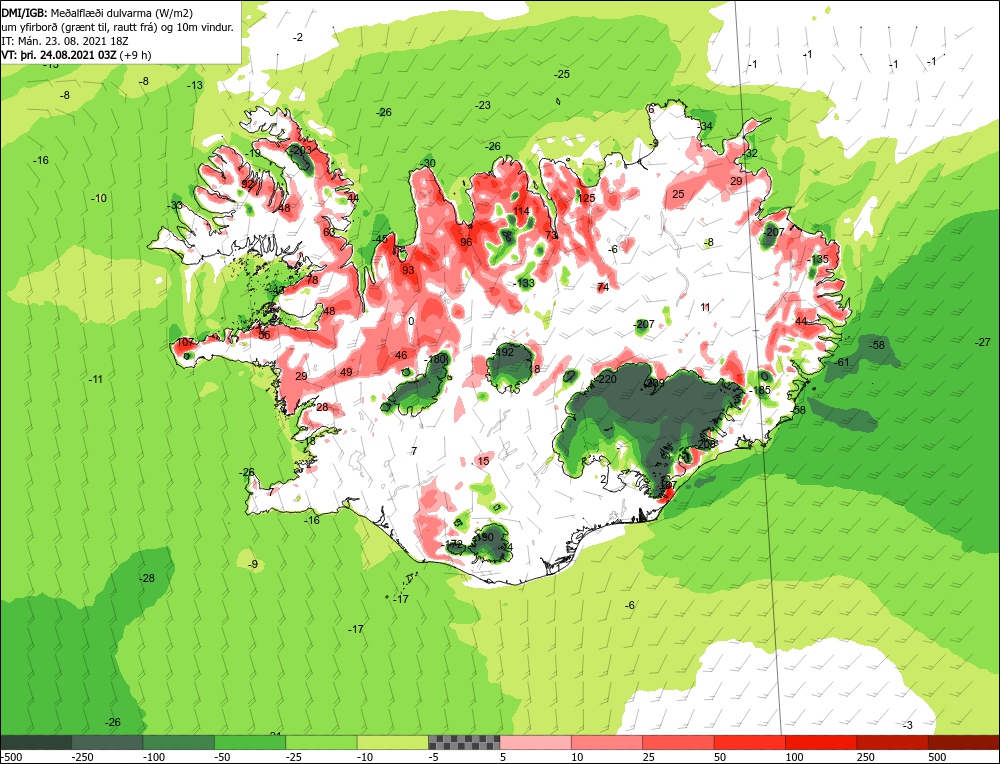Click the '-180' value on the glacier

coord(435,359)
